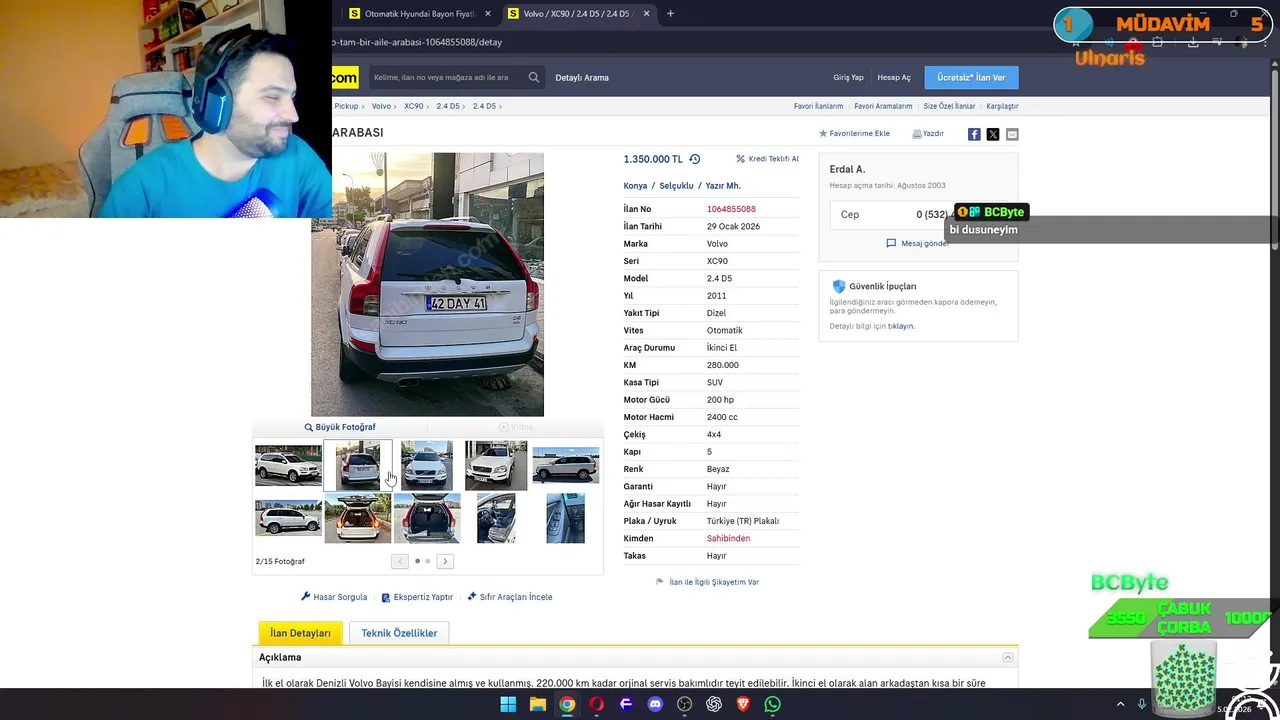
Task: Open Detaylı Arama advanced search
Action: click(x=582, y=77)
